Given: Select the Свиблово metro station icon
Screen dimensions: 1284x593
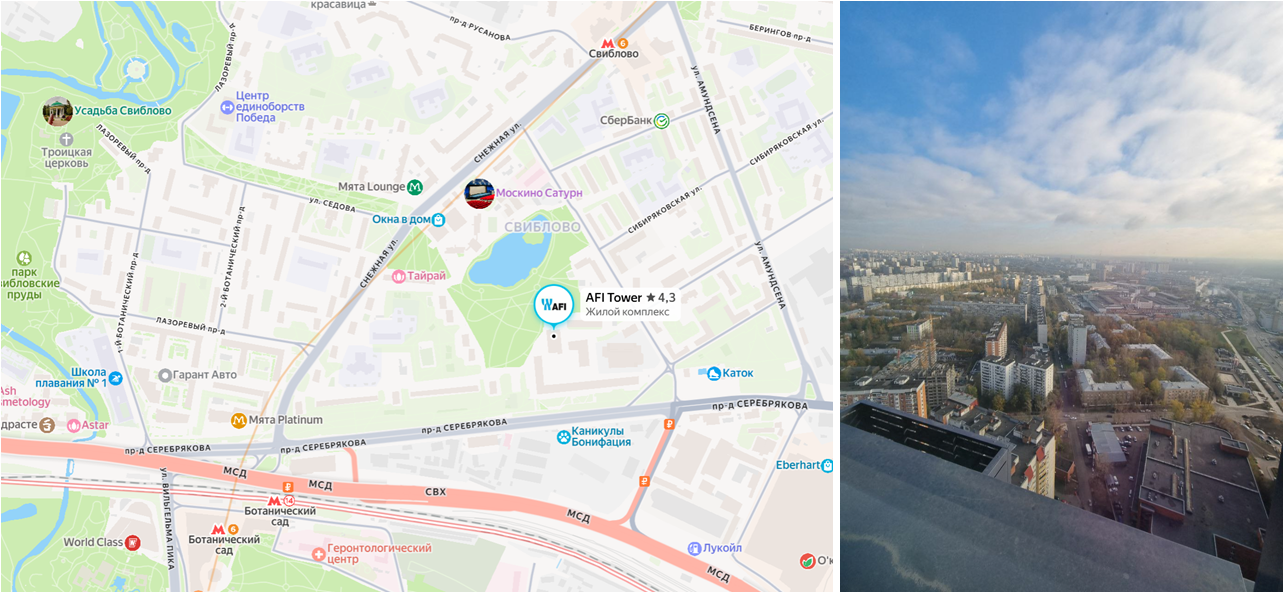Looking at the screenshot, I should tap(607, 43).
